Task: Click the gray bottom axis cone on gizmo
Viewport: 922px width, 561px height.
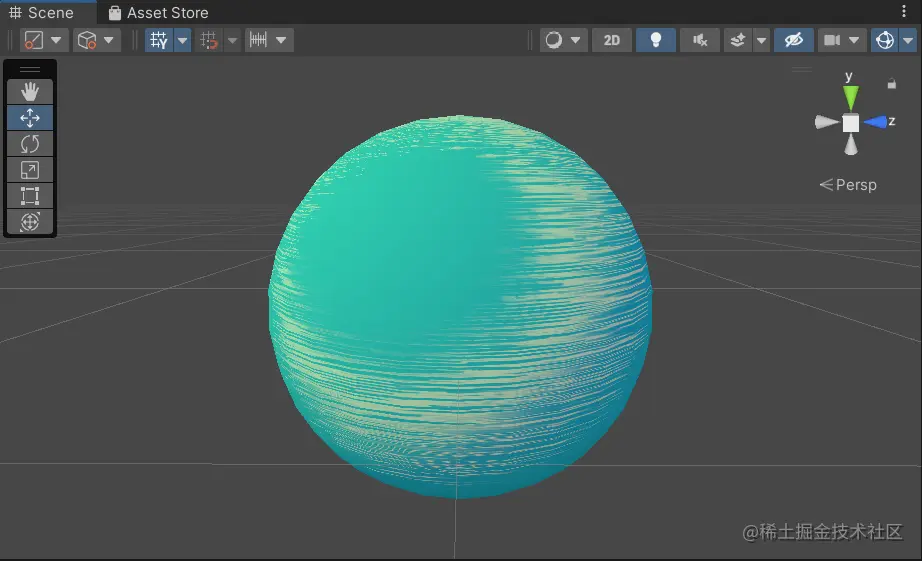Action: click(851, 145)
